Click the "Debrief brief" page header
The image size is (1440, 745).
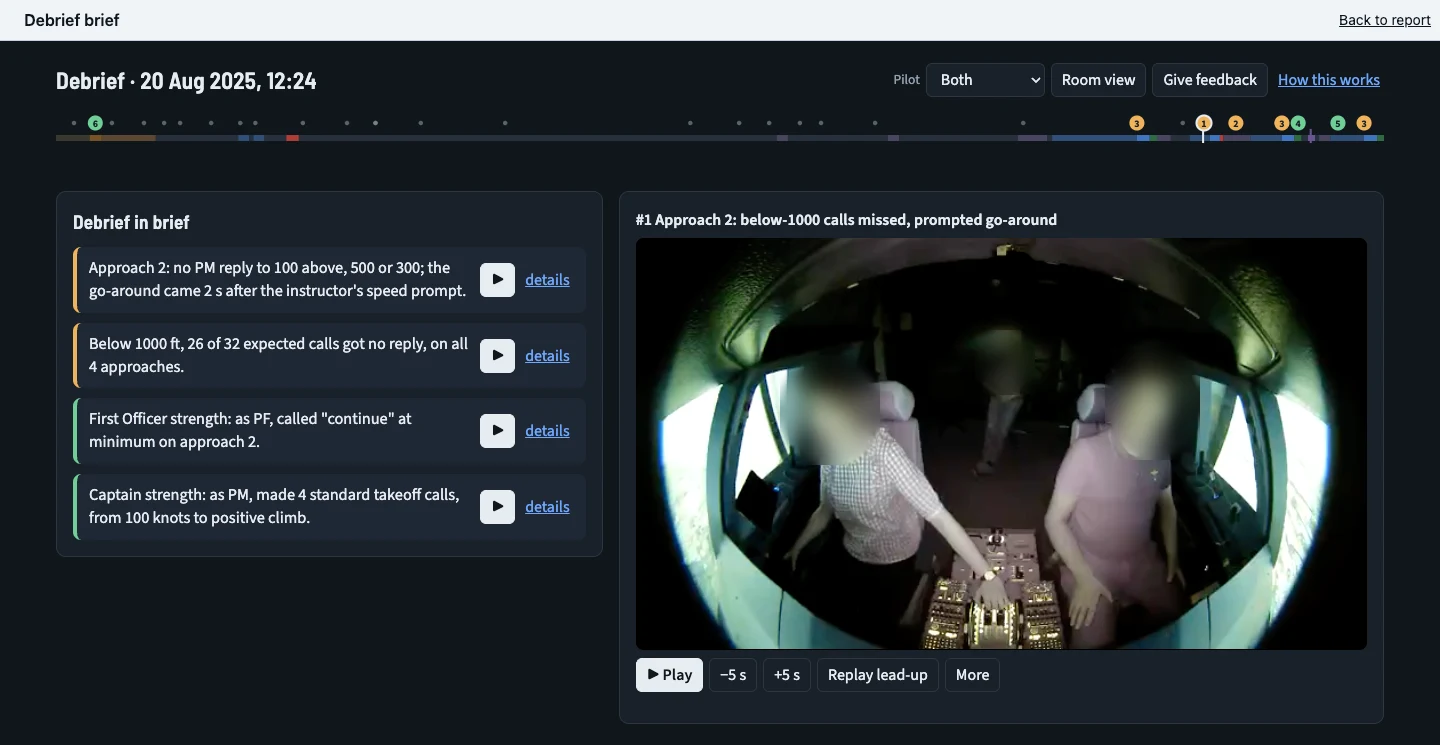[x=72, y=20]
